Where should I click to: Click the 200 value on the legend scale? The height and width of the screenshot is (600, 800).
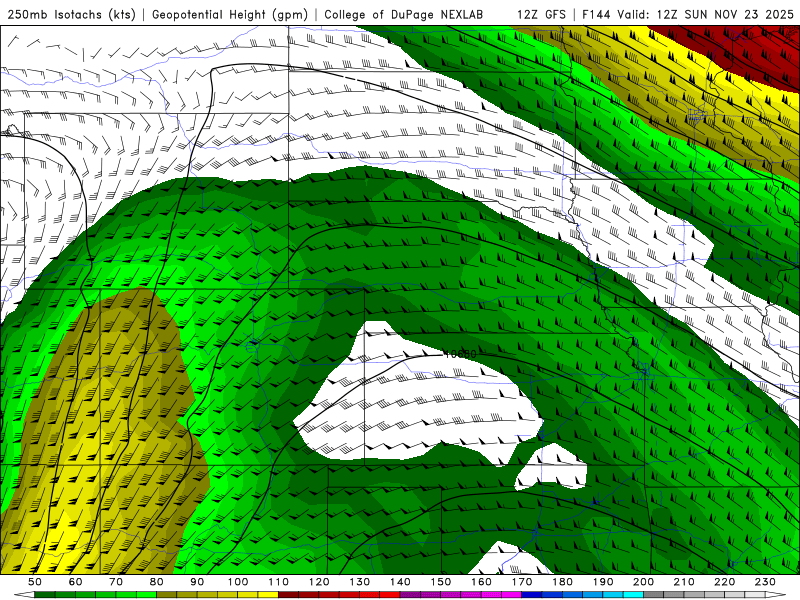tap(643, 582)
